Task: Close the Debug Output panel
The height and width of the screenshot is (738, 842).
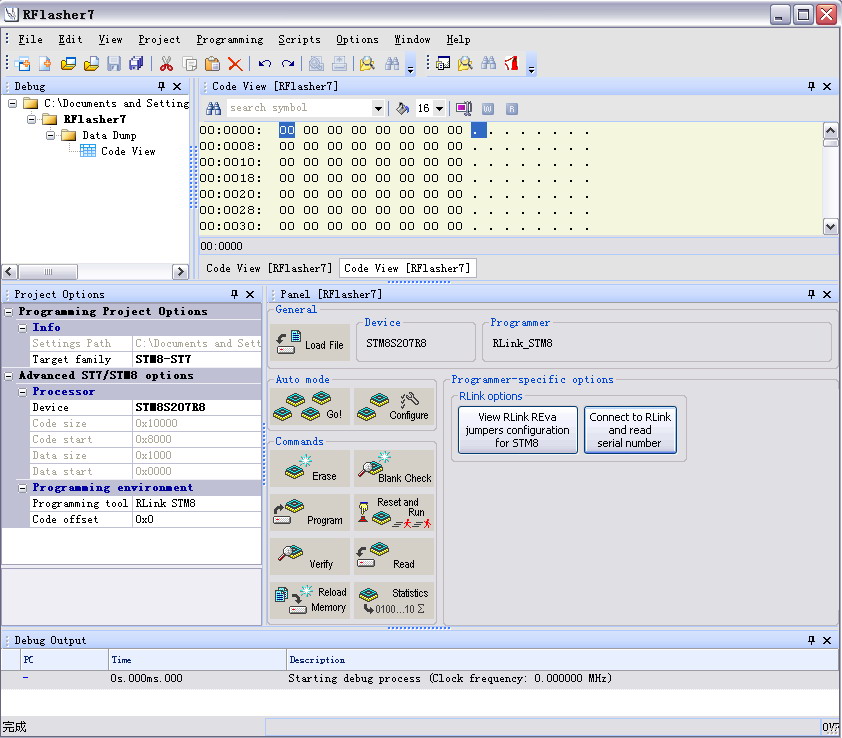Action: tap(827, 640)
